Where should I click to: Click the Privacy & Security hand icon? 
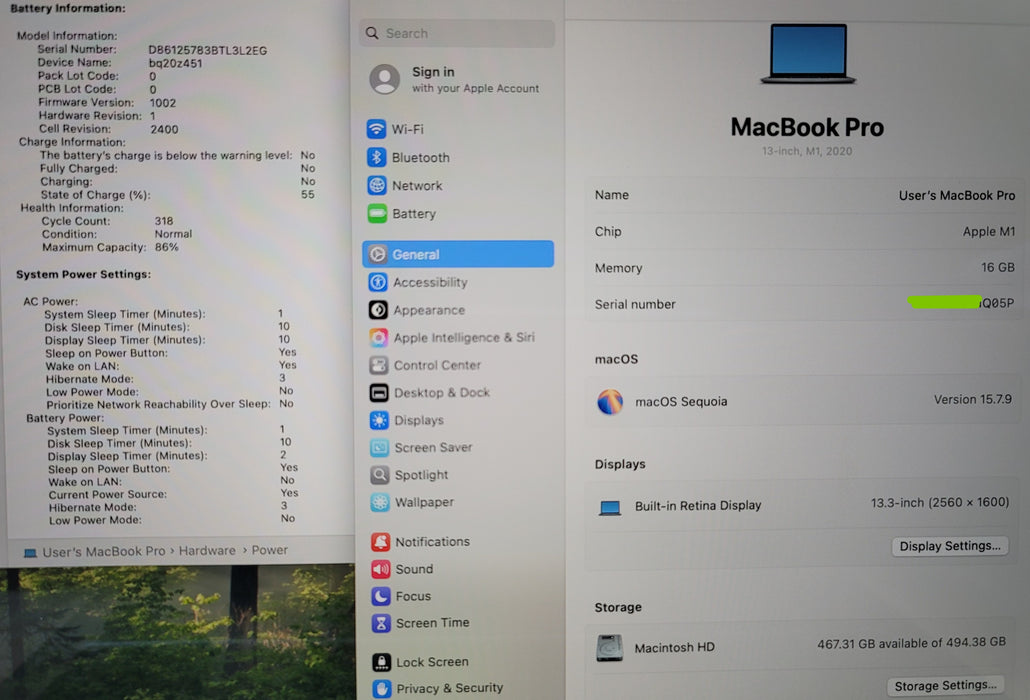coord(382,688)
